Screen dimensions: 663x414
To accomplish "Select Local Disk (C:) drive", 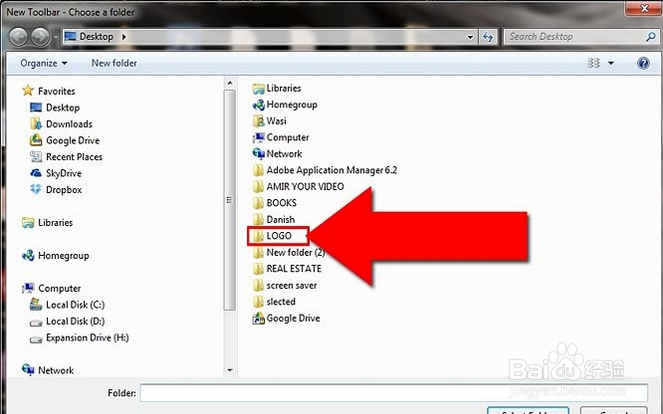I will click(x=75, y=305).
